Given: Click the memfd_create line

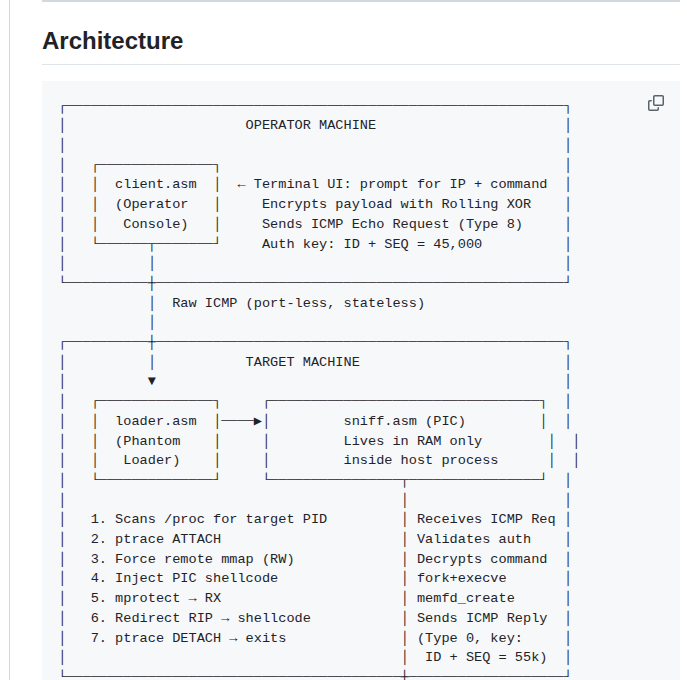Looking at the screenshot, I should pyautogui.click(x=465, y=598).
